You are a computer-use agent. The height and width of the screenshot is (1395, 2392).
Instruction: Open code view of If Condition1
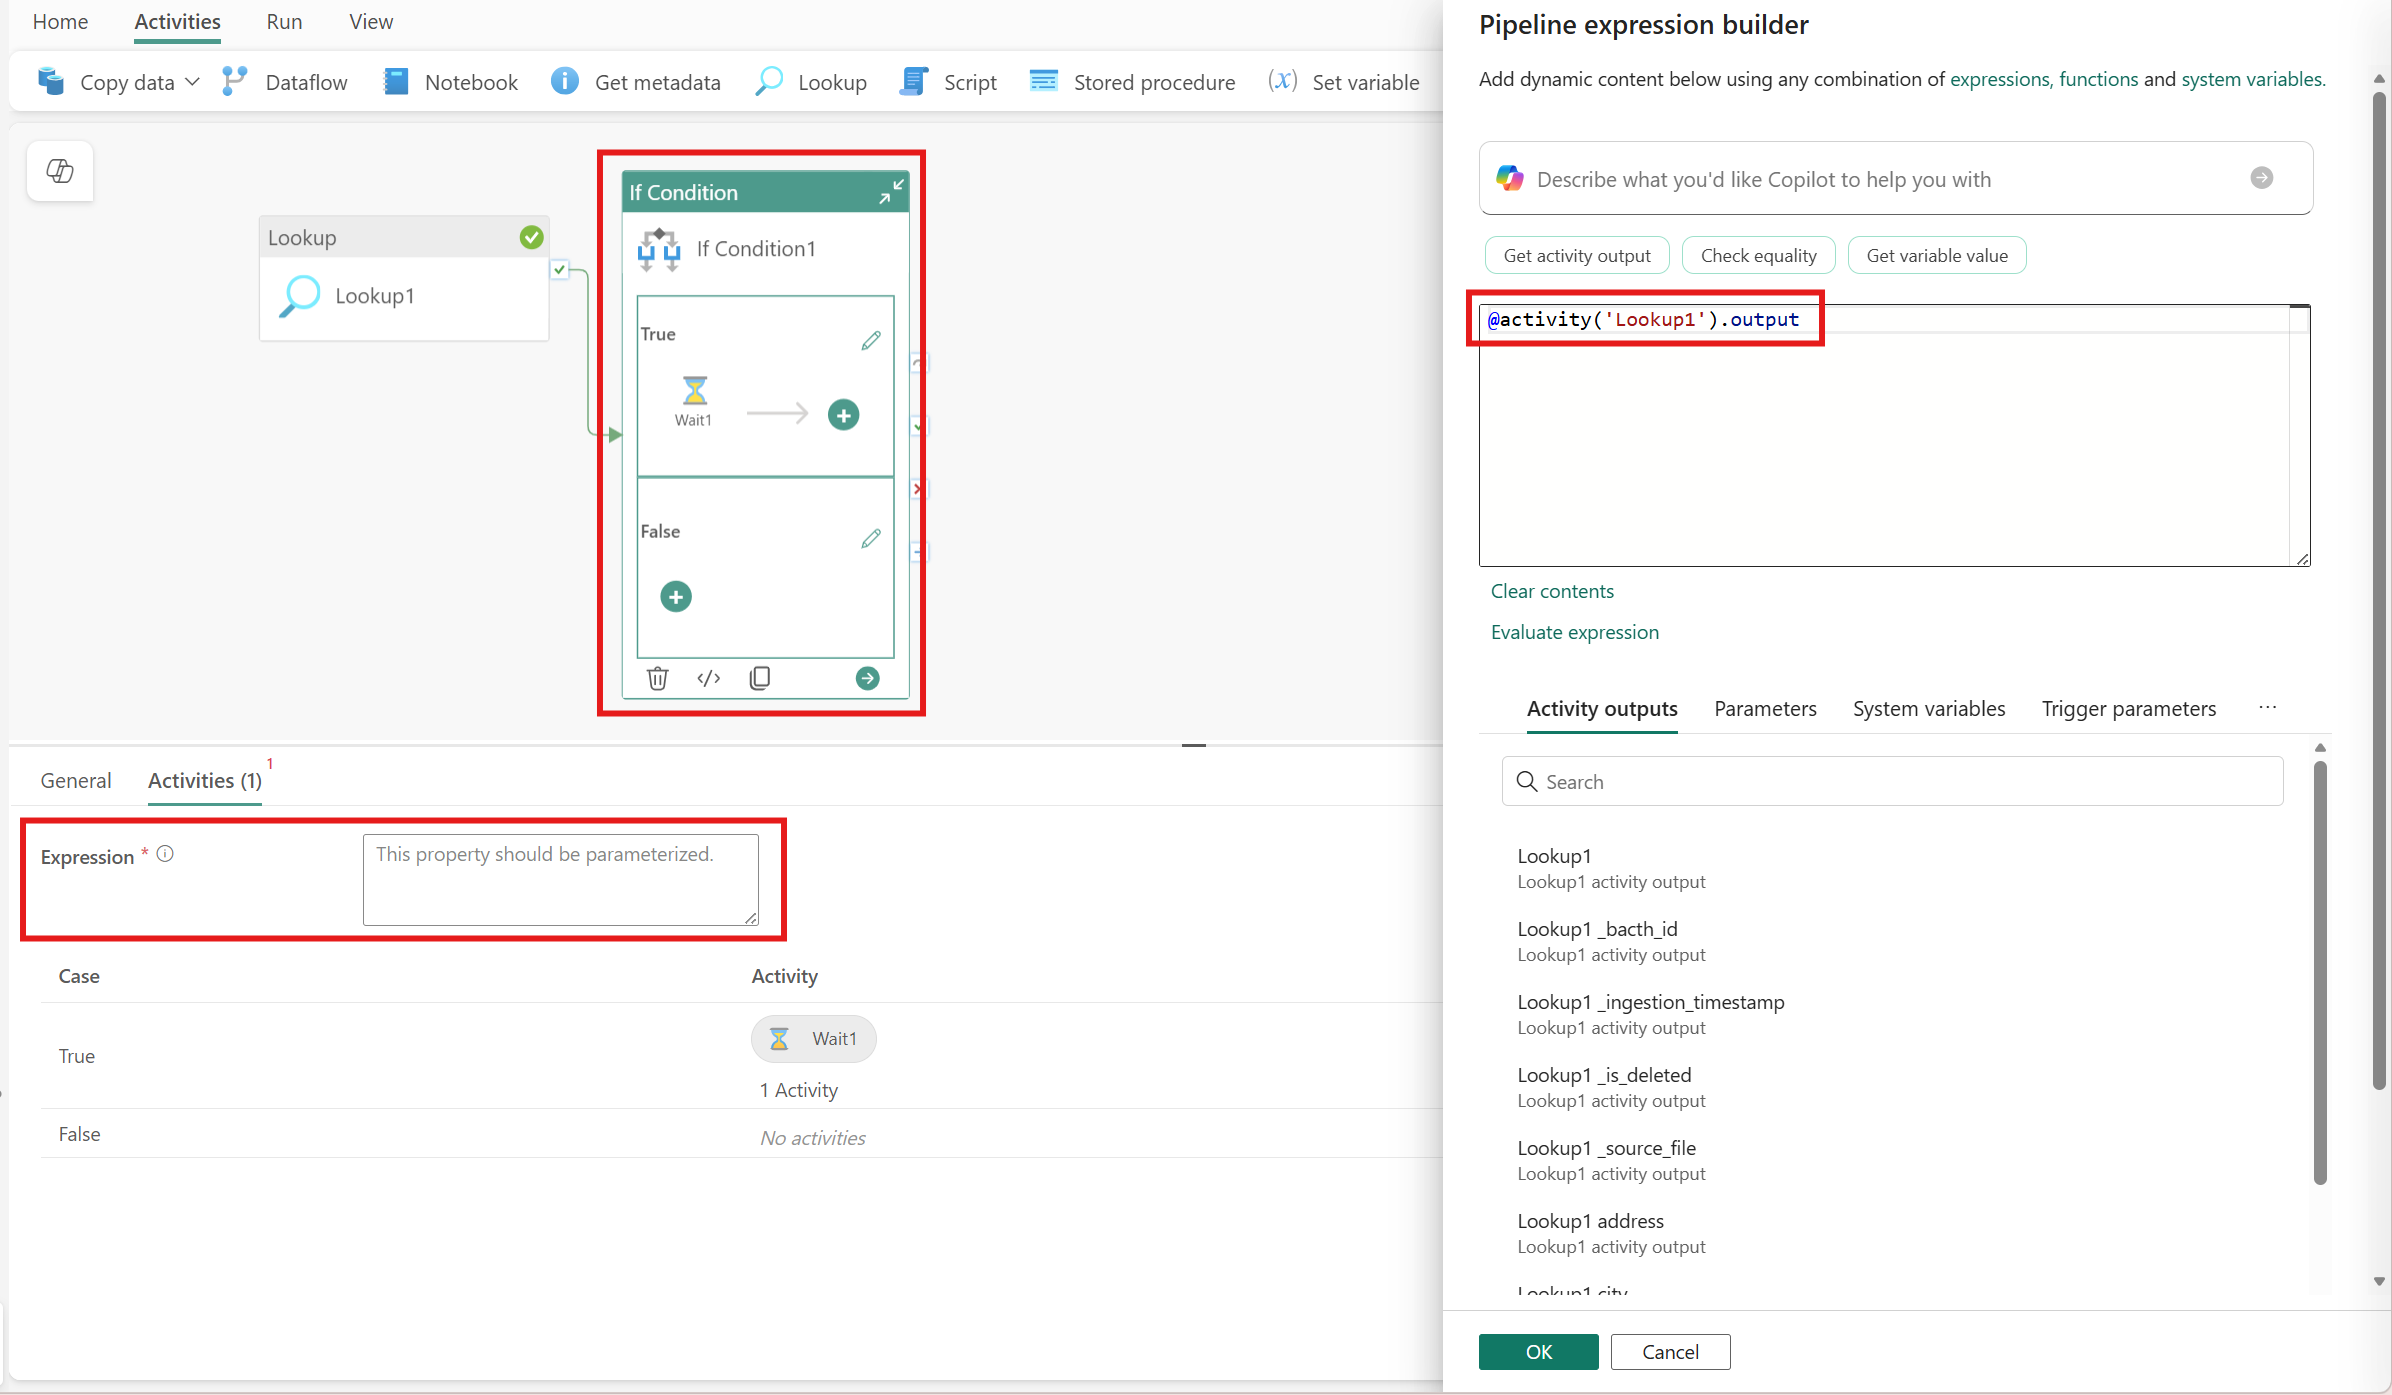pyautogui.click(x=708, y=678)
